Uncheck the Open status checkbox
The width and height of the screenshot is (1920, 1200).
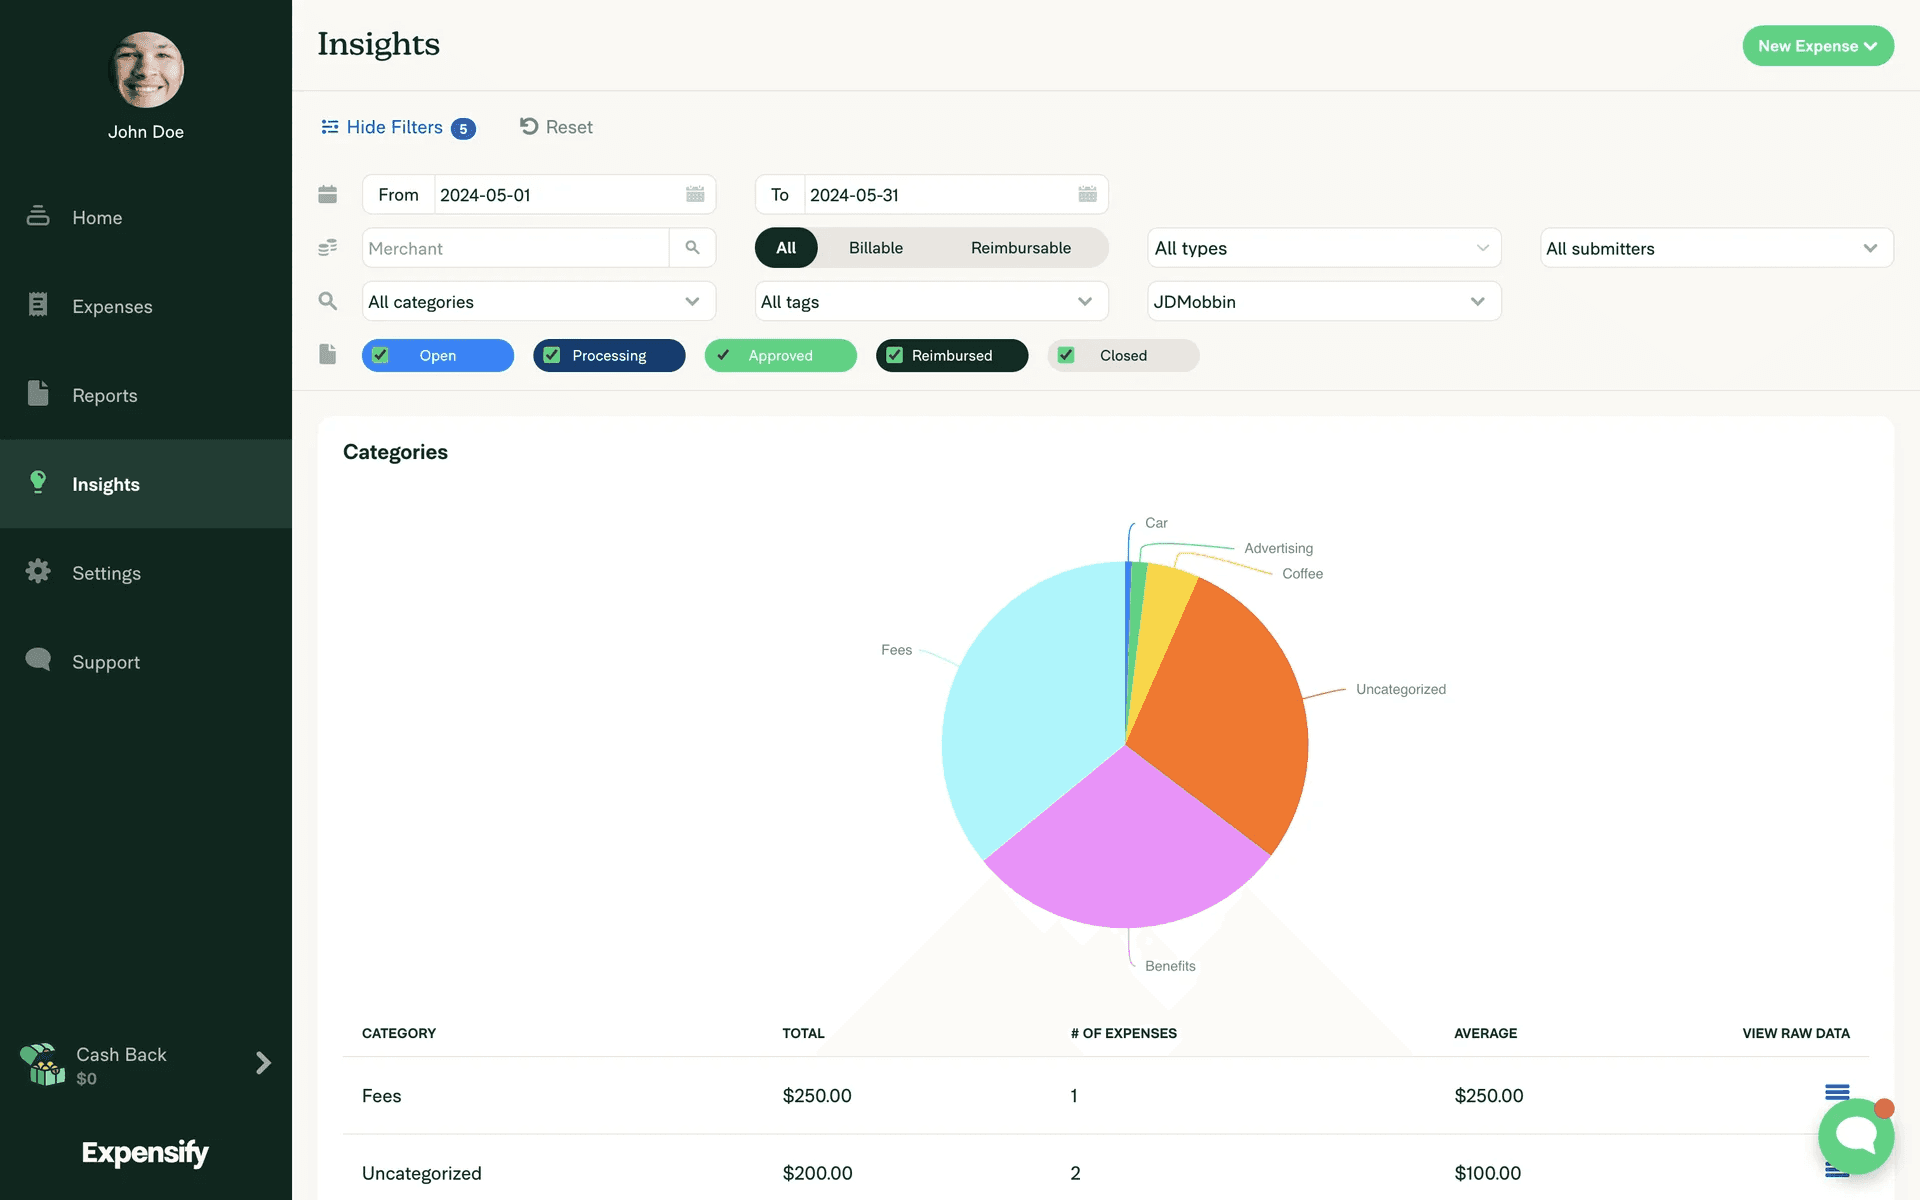coord(380,355)
